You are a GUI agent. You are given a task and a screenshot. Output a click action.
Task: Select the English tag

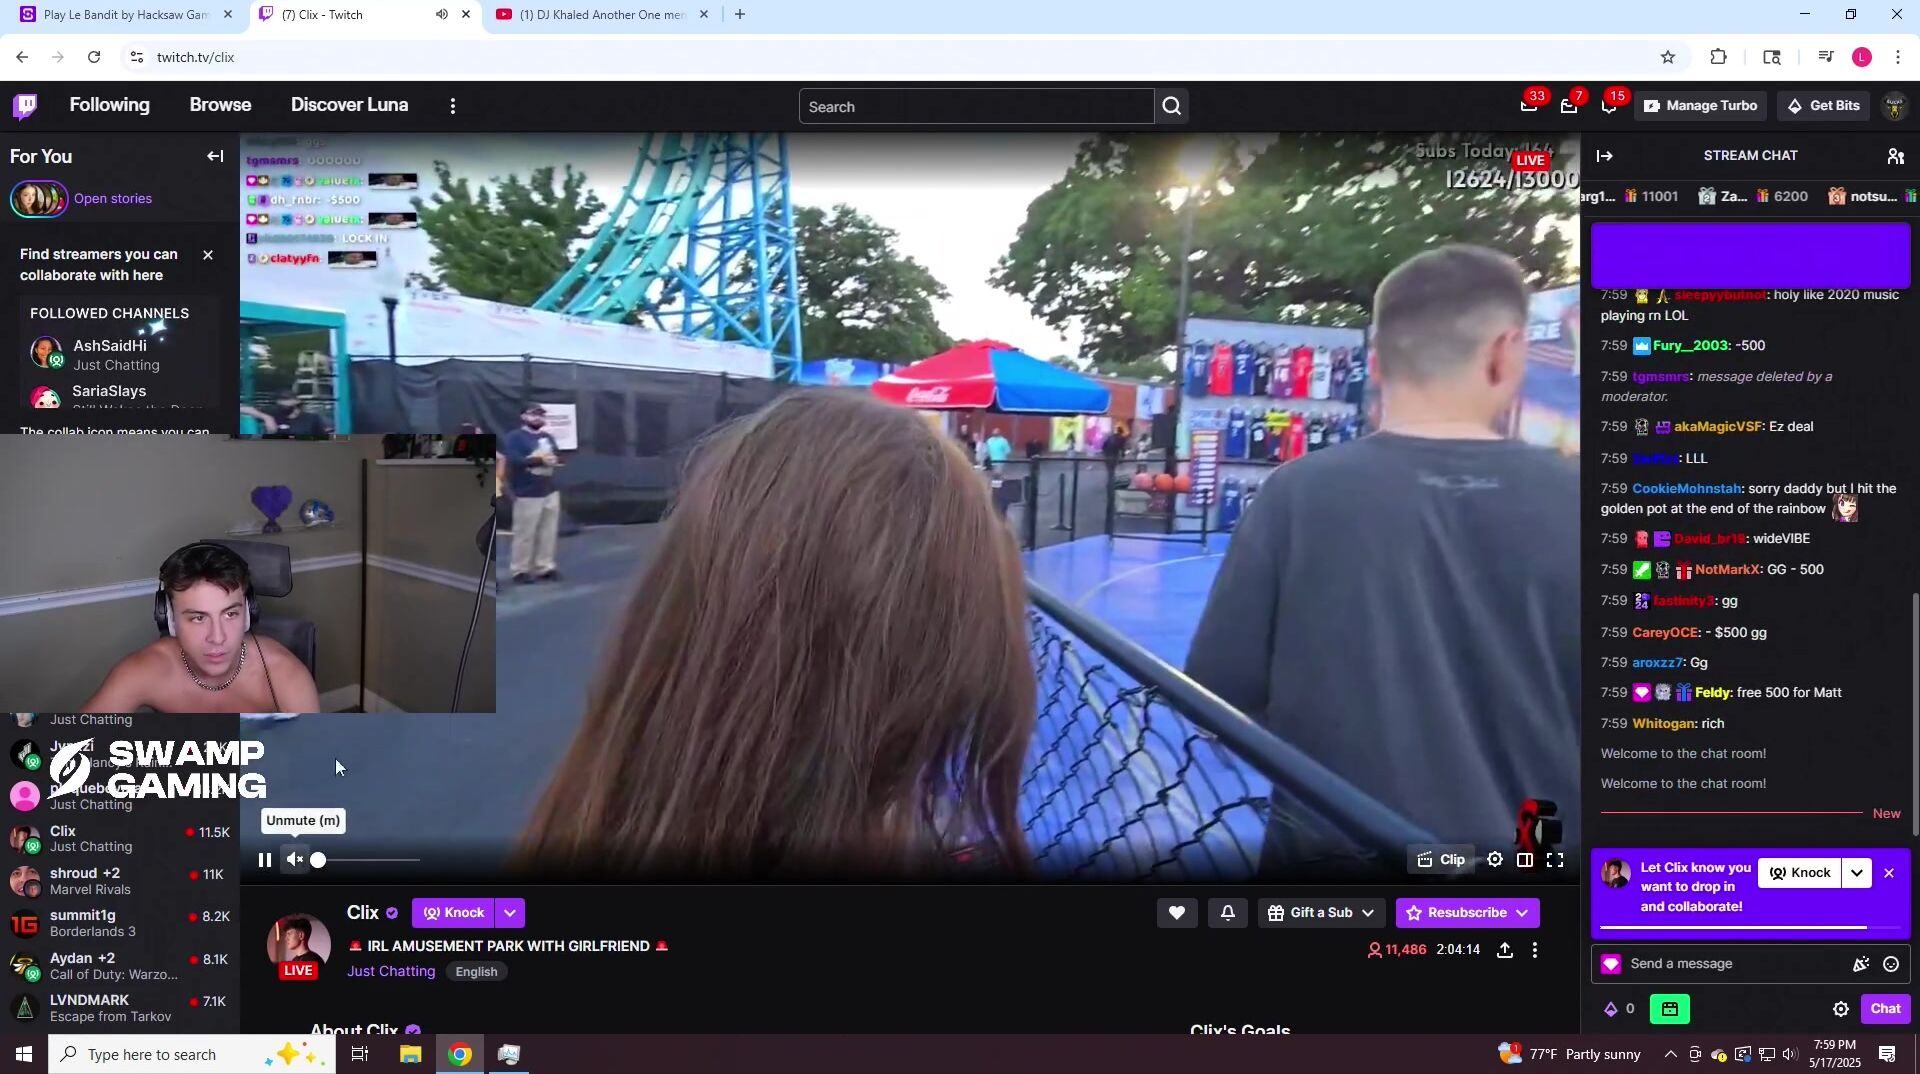coord(476,972)
